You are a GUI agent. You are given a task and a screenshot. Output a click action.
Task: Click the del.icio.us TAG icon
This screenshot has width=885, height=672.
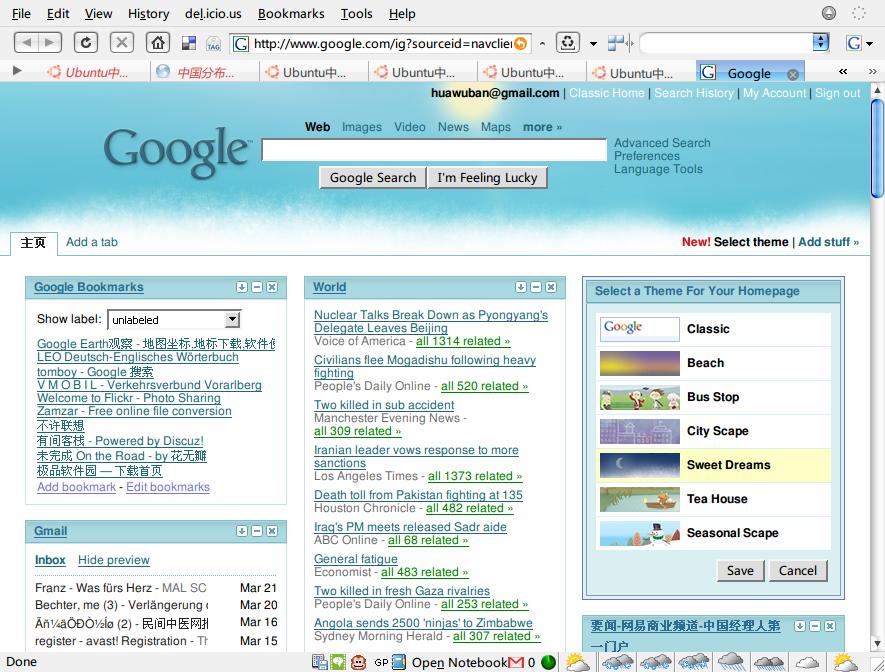click(x=213, y=43)
